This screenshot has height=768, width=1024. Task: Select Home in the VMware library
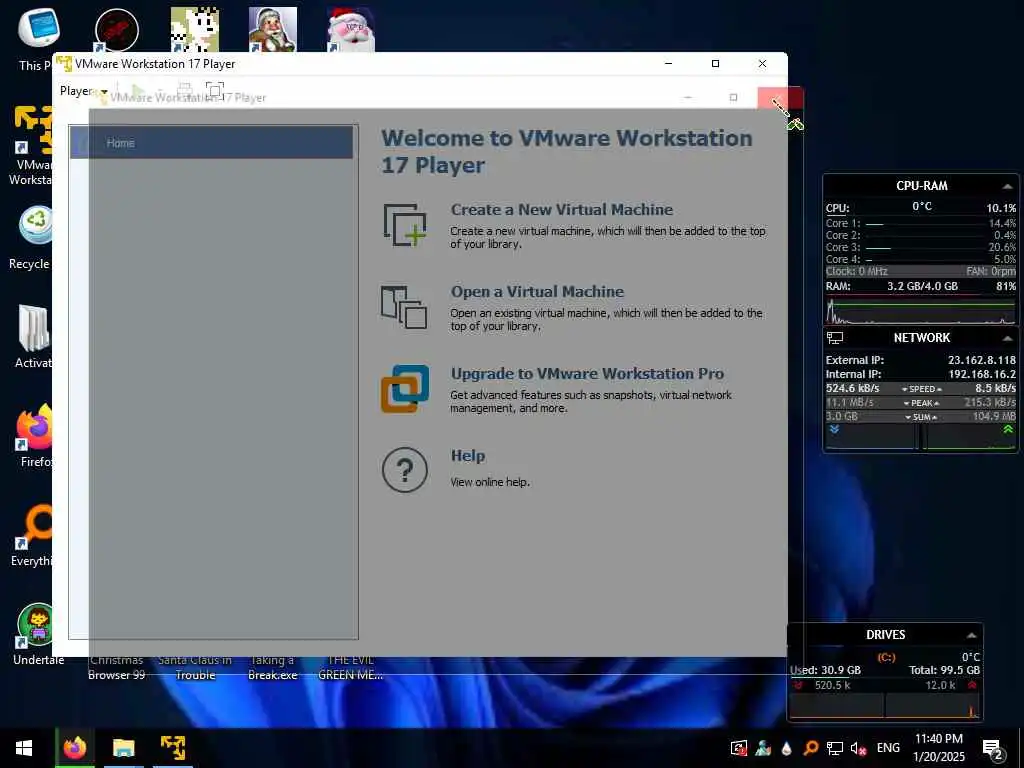pyautogui.click(x=212, y=142)
